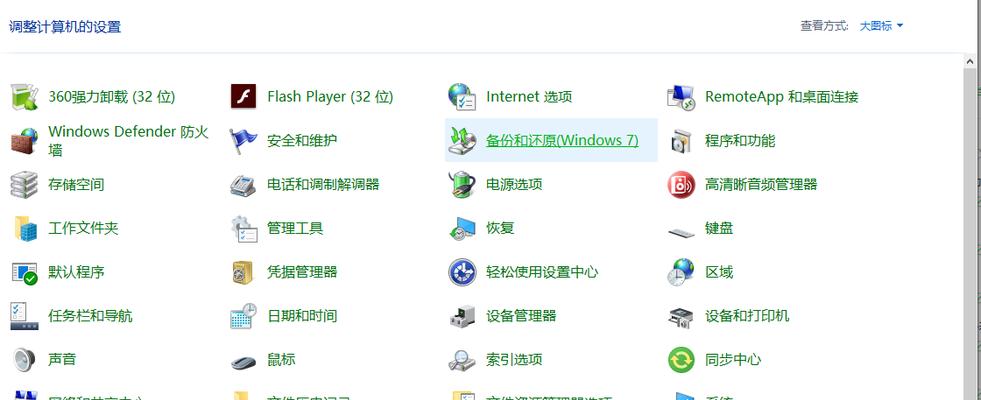
Task: Open the 工作文件夹 folder icon
Action: point(25,228)
